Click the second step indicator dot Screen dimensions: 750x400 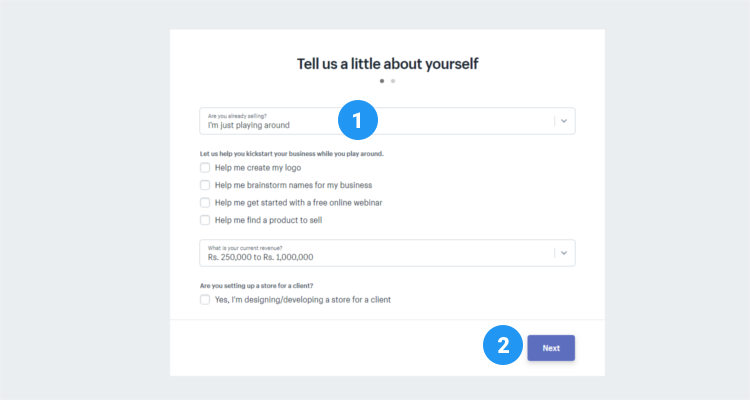(x=393, y=81)
